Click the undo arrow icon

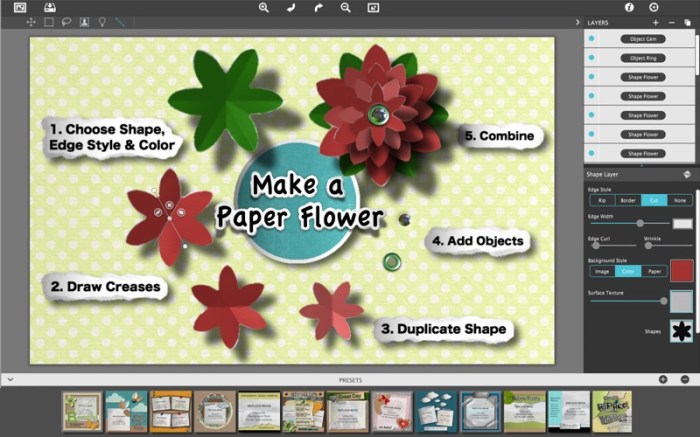click(291, 7)
